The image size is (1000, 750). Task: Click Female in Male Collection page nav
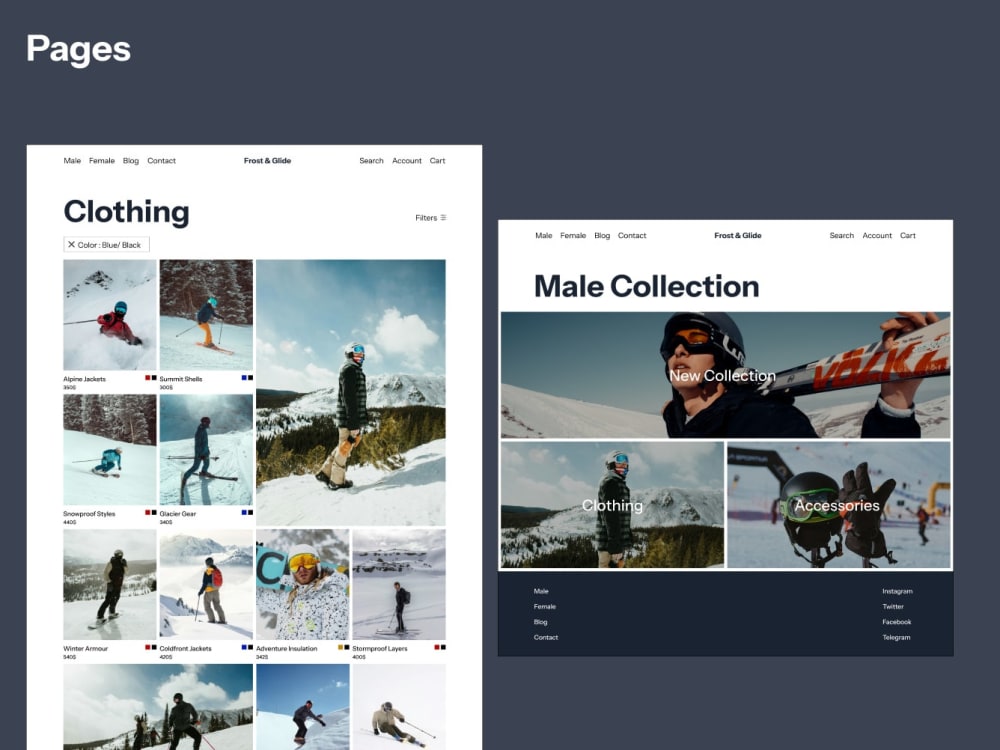[x=573, y=235]
